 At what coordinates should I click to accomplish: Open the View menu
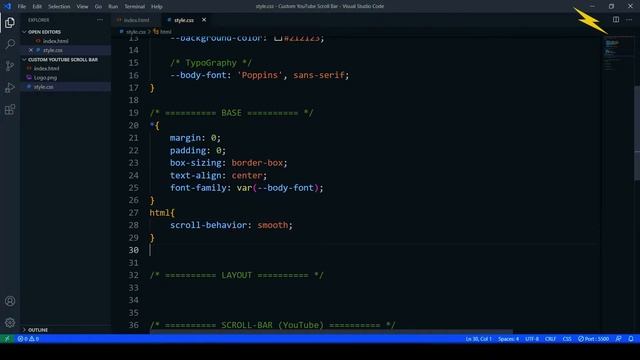[82, 7]
